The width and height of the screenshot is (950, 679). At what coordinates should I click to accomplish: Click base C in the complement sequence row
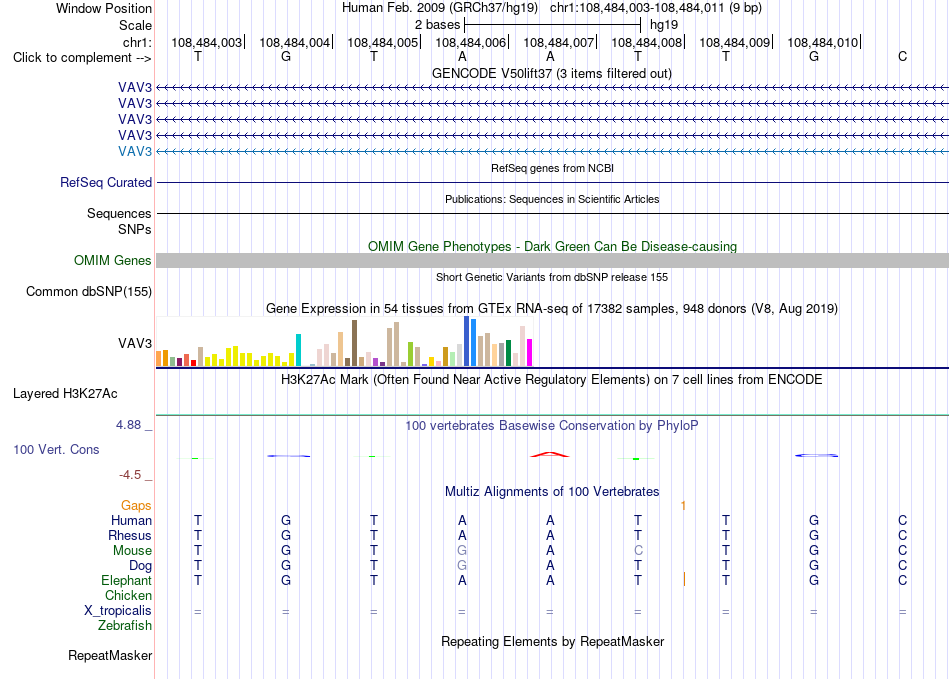[x=902, y=56]
